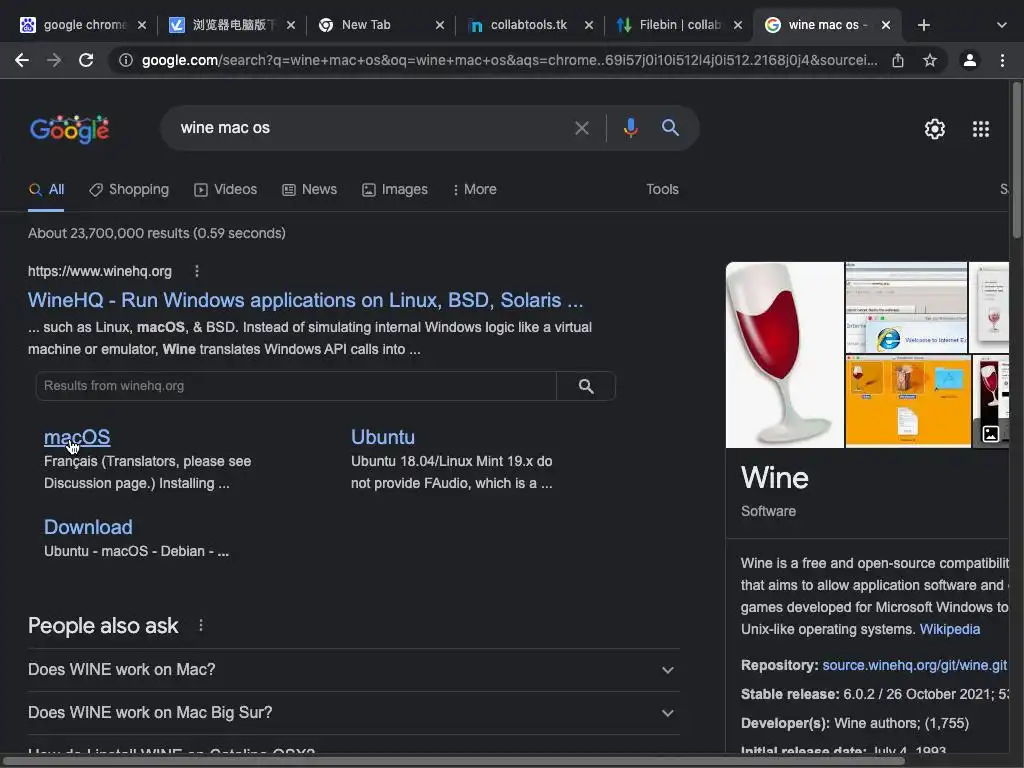Bookmark this page with the star icon

(x=930, y=61)
